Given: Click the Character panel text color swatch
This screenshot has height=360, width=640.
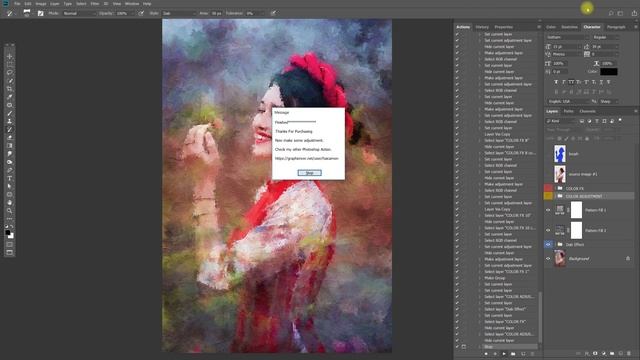Looking at the screenshot, I should point(609,71).
